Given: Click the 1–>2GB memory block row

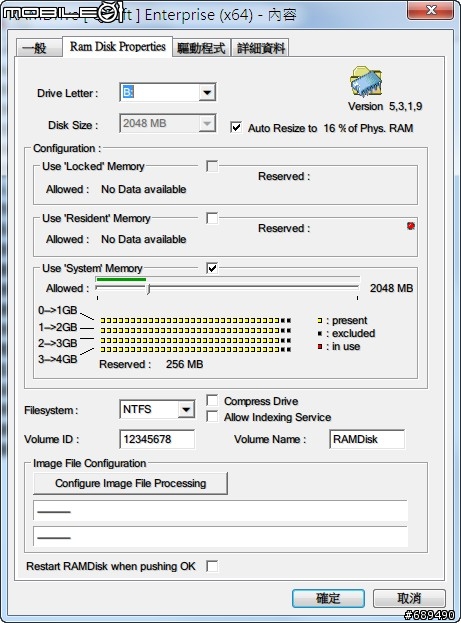Looking at the screenshot, I should coord(196,330).
